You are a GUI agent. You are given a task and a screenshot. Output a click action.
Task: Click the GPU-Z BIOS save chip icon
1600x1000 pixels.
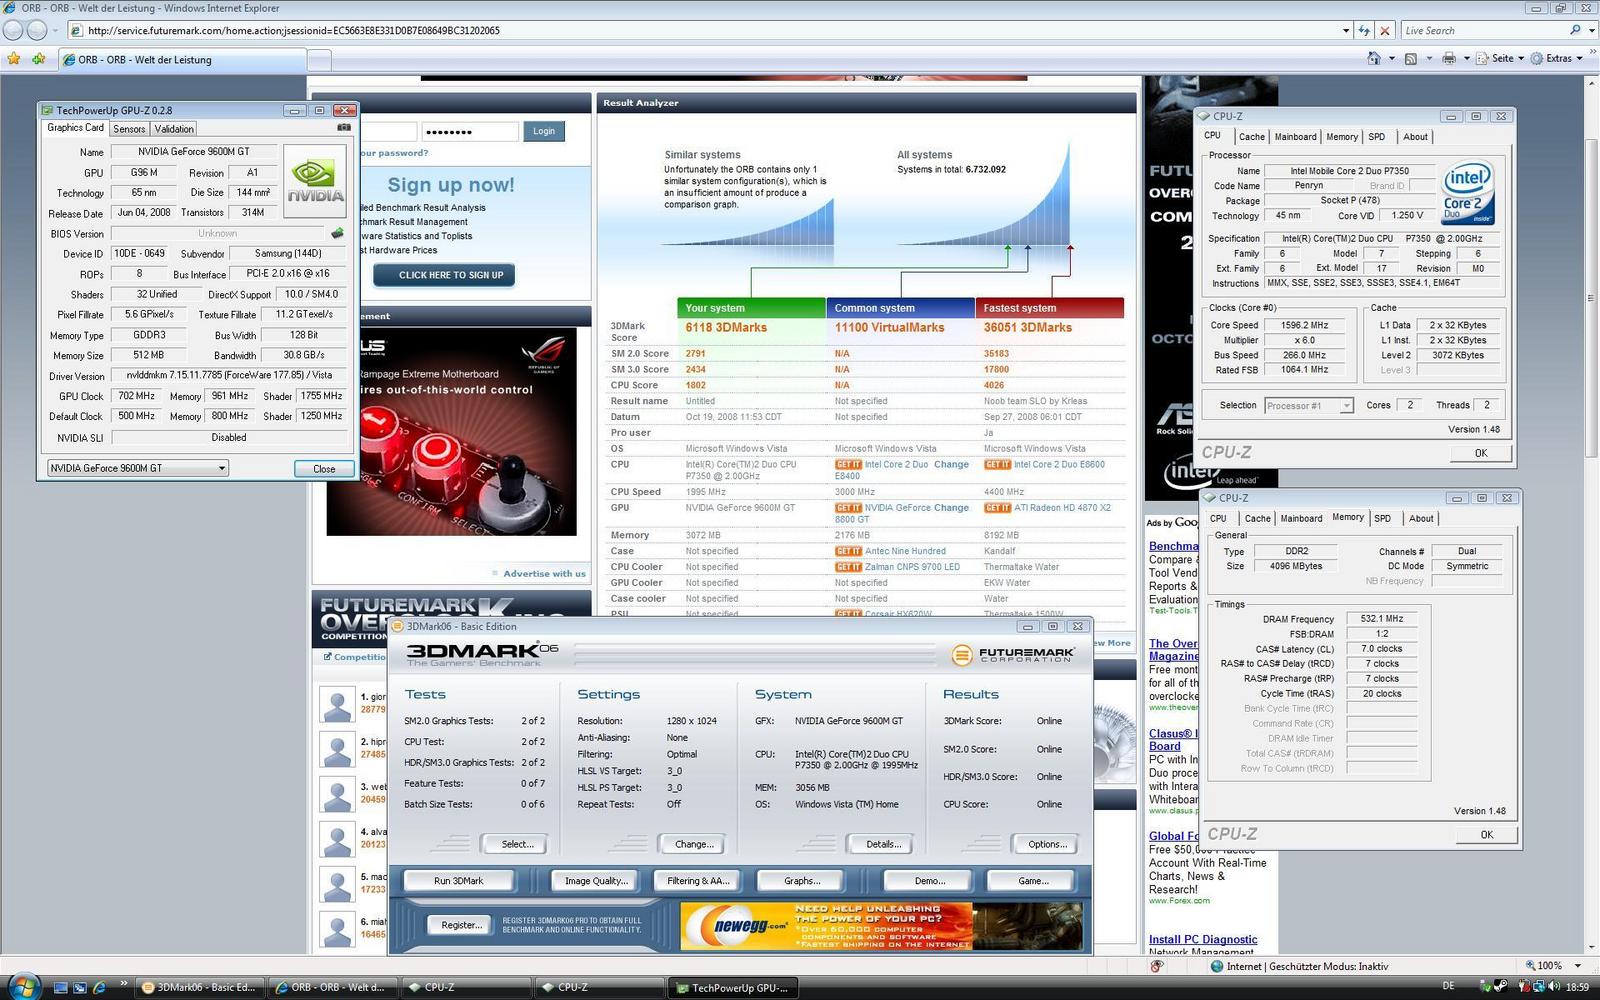tap(337, 233)
